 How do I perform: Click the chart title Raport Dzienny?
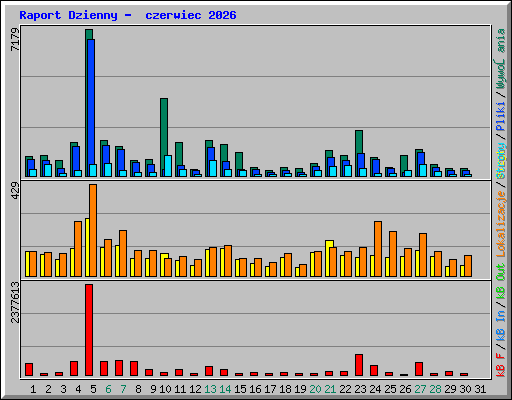(68, 15)
